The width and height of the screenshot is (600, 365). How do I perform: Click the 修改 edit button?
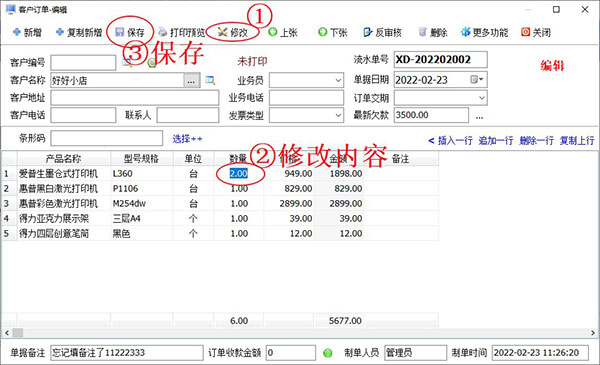point(233,33)
